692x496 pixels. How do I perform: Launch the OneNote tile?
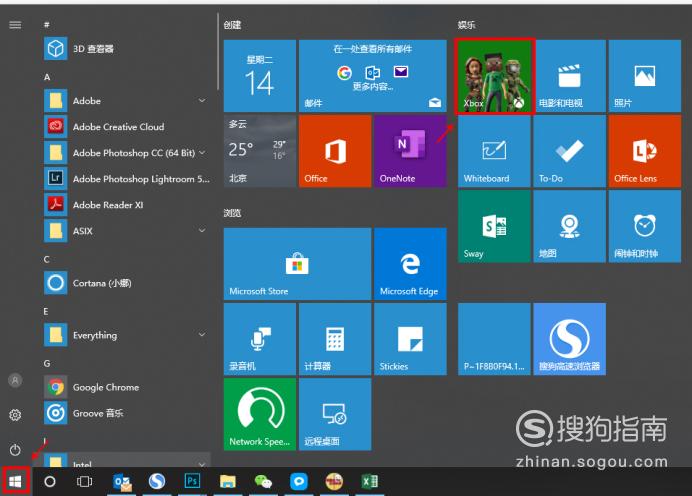(410, 151)
